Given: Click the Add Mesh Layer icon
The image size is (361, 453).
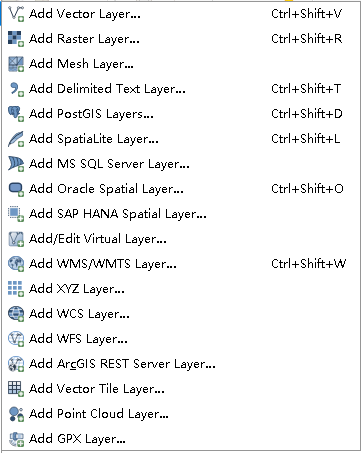Looking at the screenshot, I should (x=16, y=64).
